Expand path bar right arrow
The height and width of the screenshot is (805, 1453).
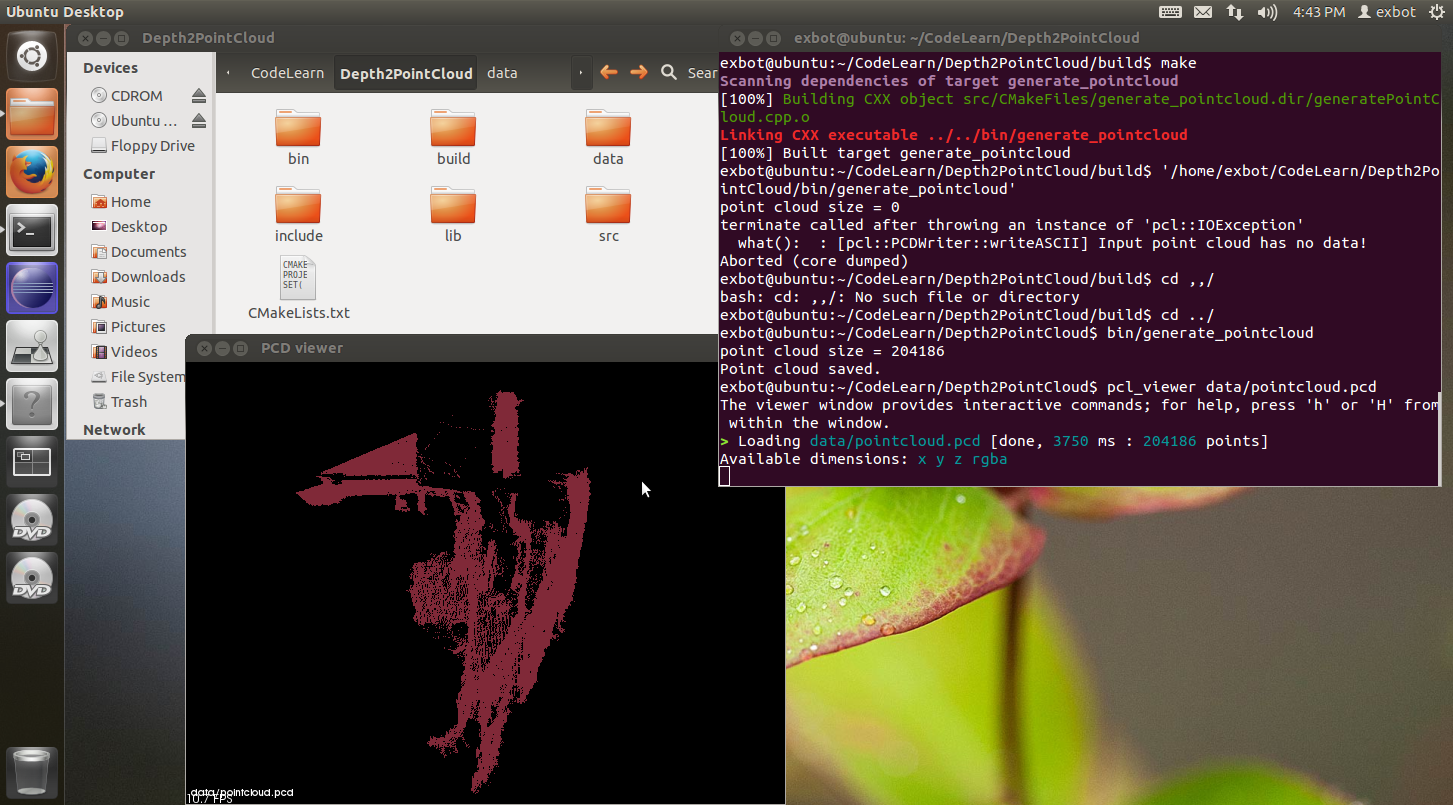pyautogui.click(x=580, y=73)
